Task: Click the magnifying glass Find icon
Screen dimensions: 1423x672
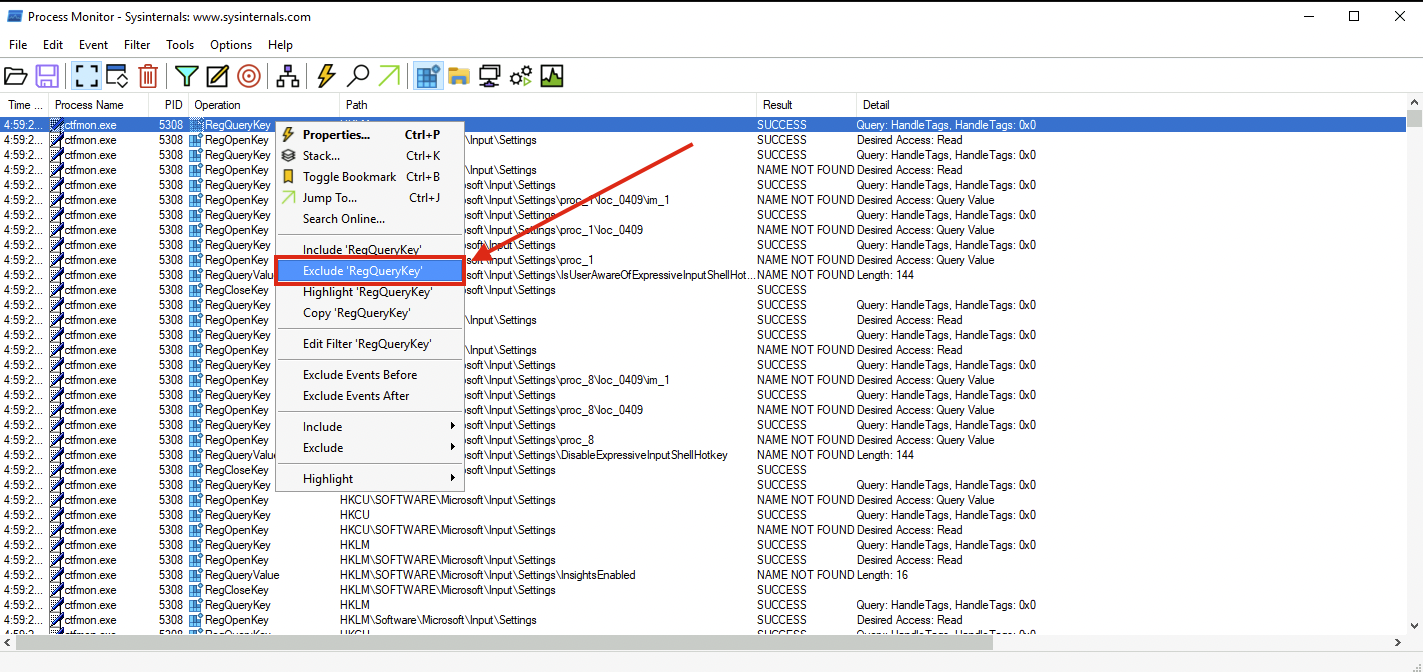Action: click(x=357, y=76)
